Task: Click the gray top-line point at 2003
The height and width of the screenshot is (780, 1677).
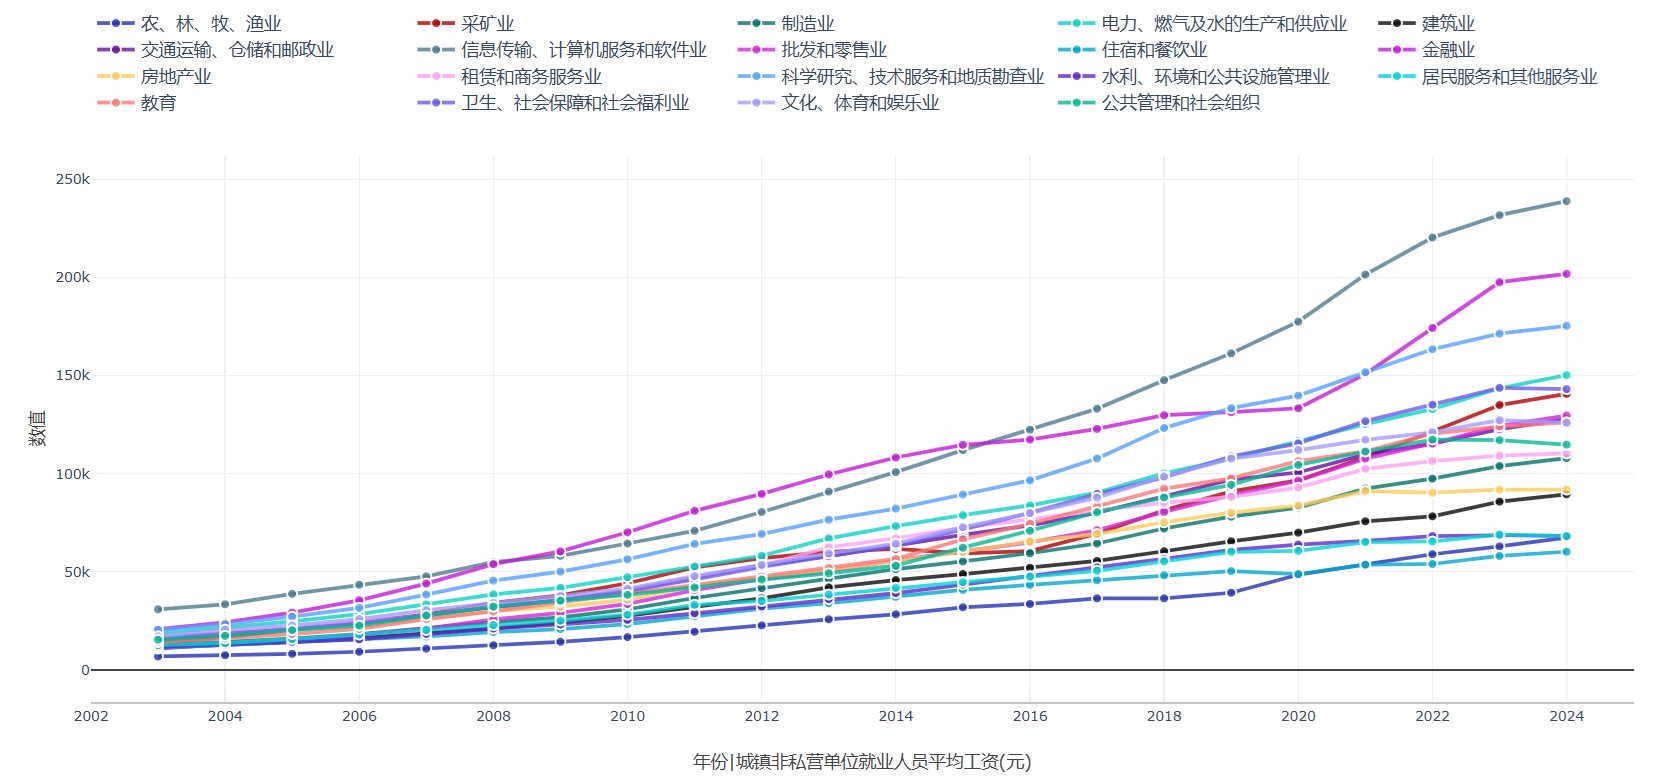Action: pos(158,609)
